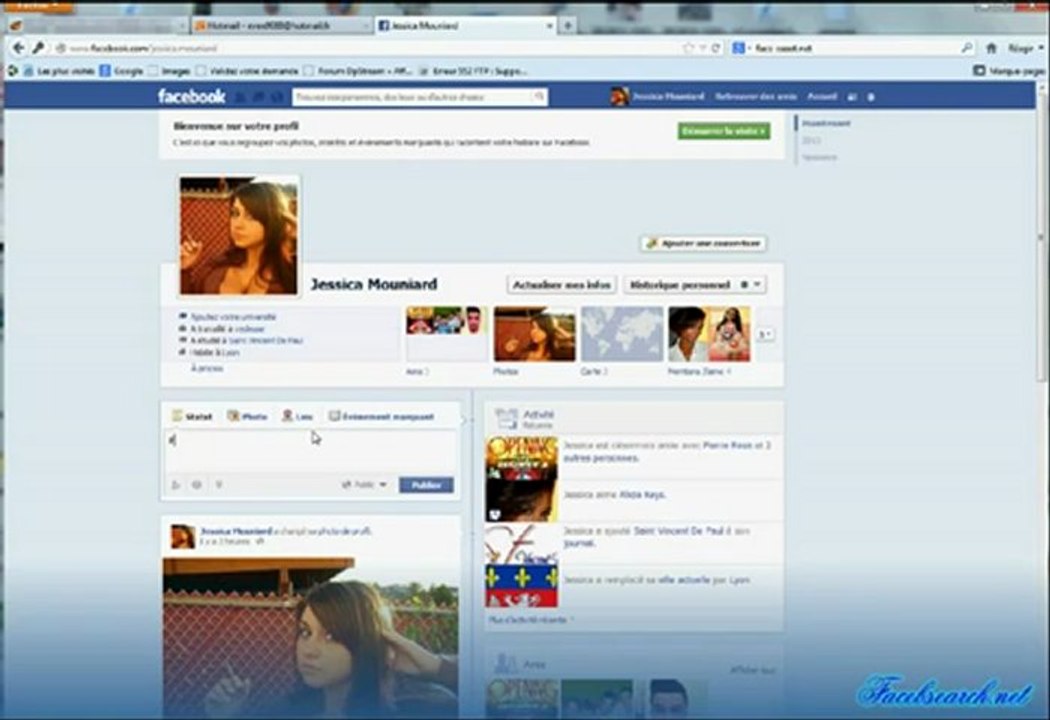Select Lieu tab in composer
1050x720 pixels.
pos(298,416)
